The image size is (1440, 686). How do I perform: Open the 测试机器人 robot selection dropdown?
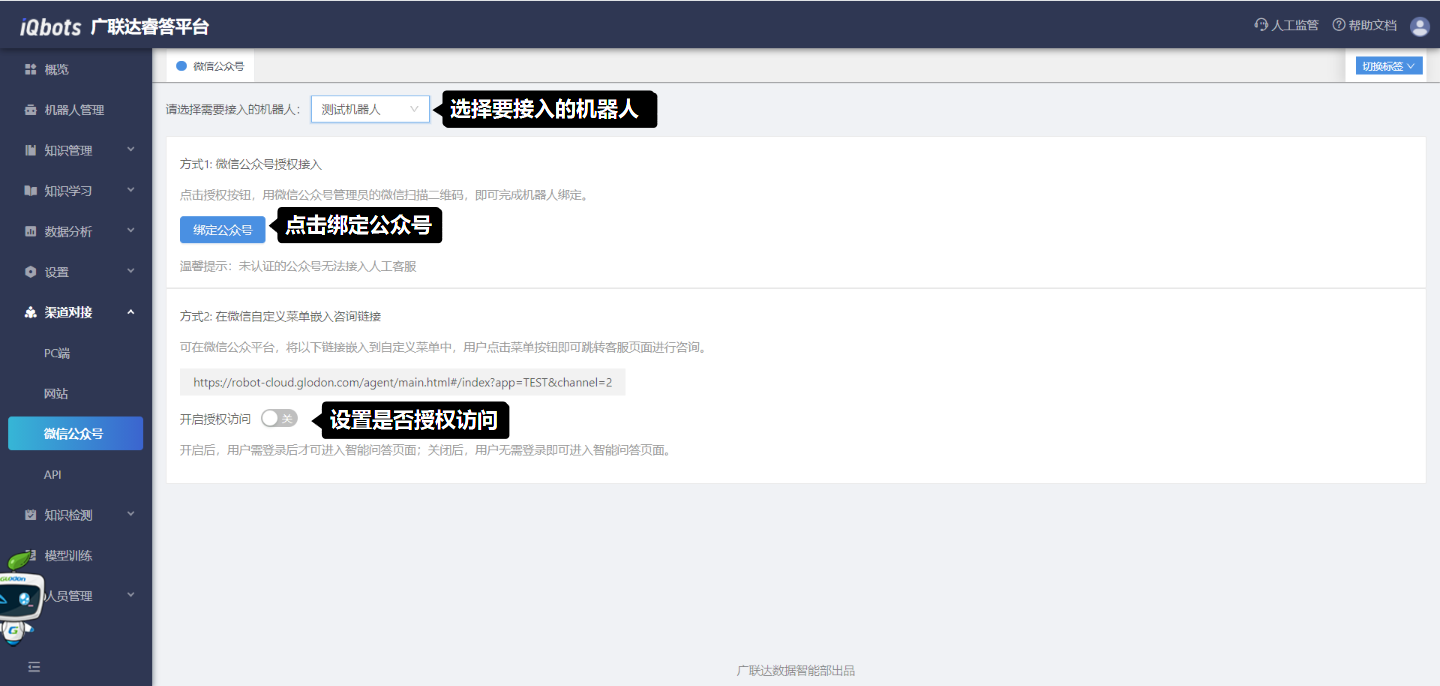point(370,109)
